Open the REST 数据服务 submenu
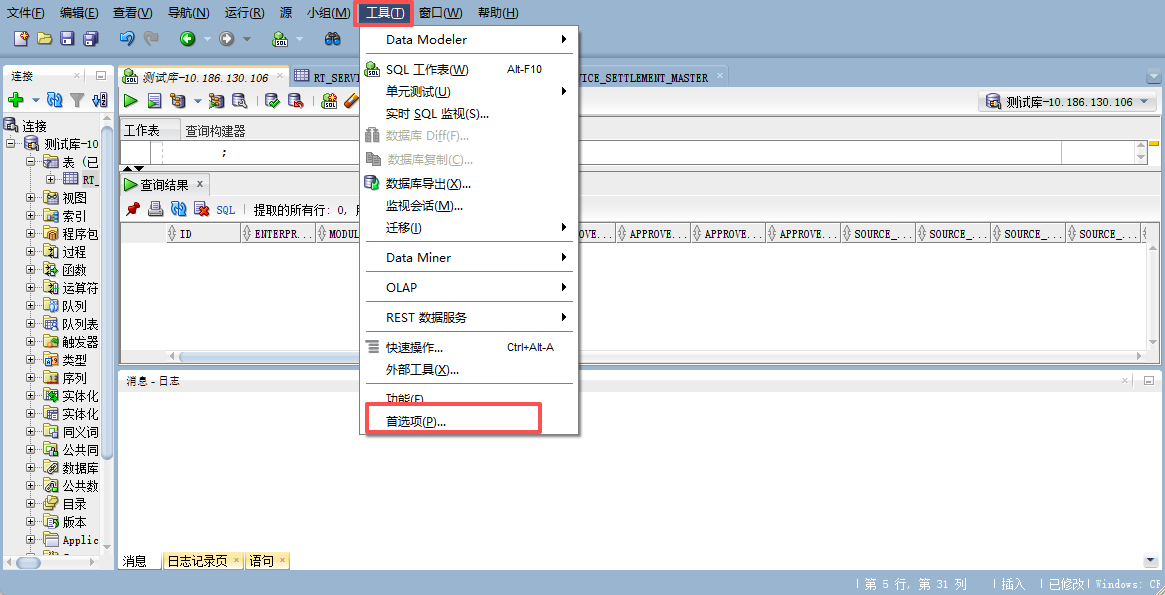Viewport: 1165px width, 595px height. (469, 317)
